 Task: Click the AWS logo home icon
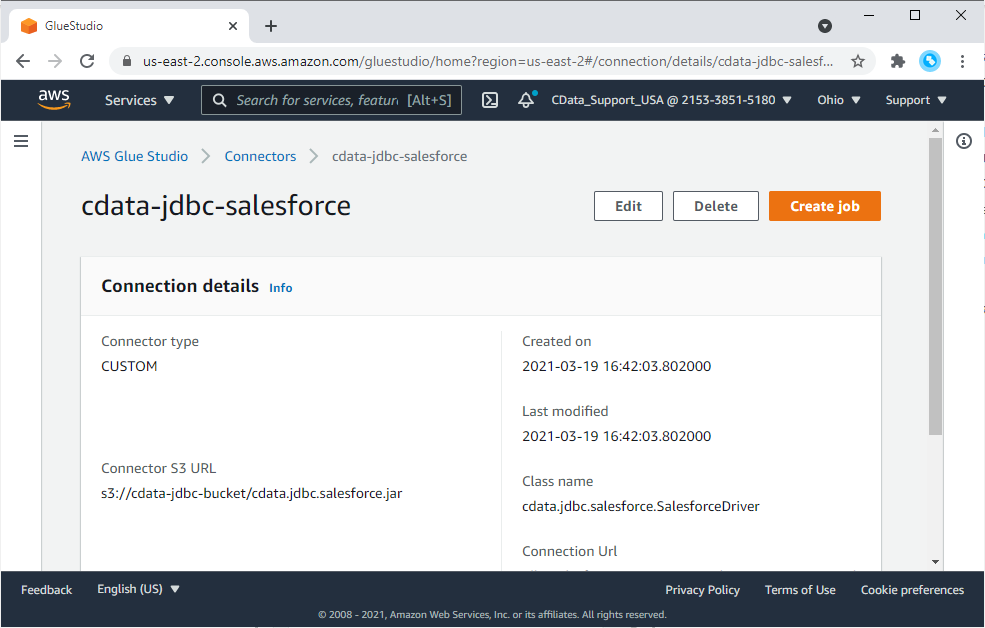coord(54,99)
